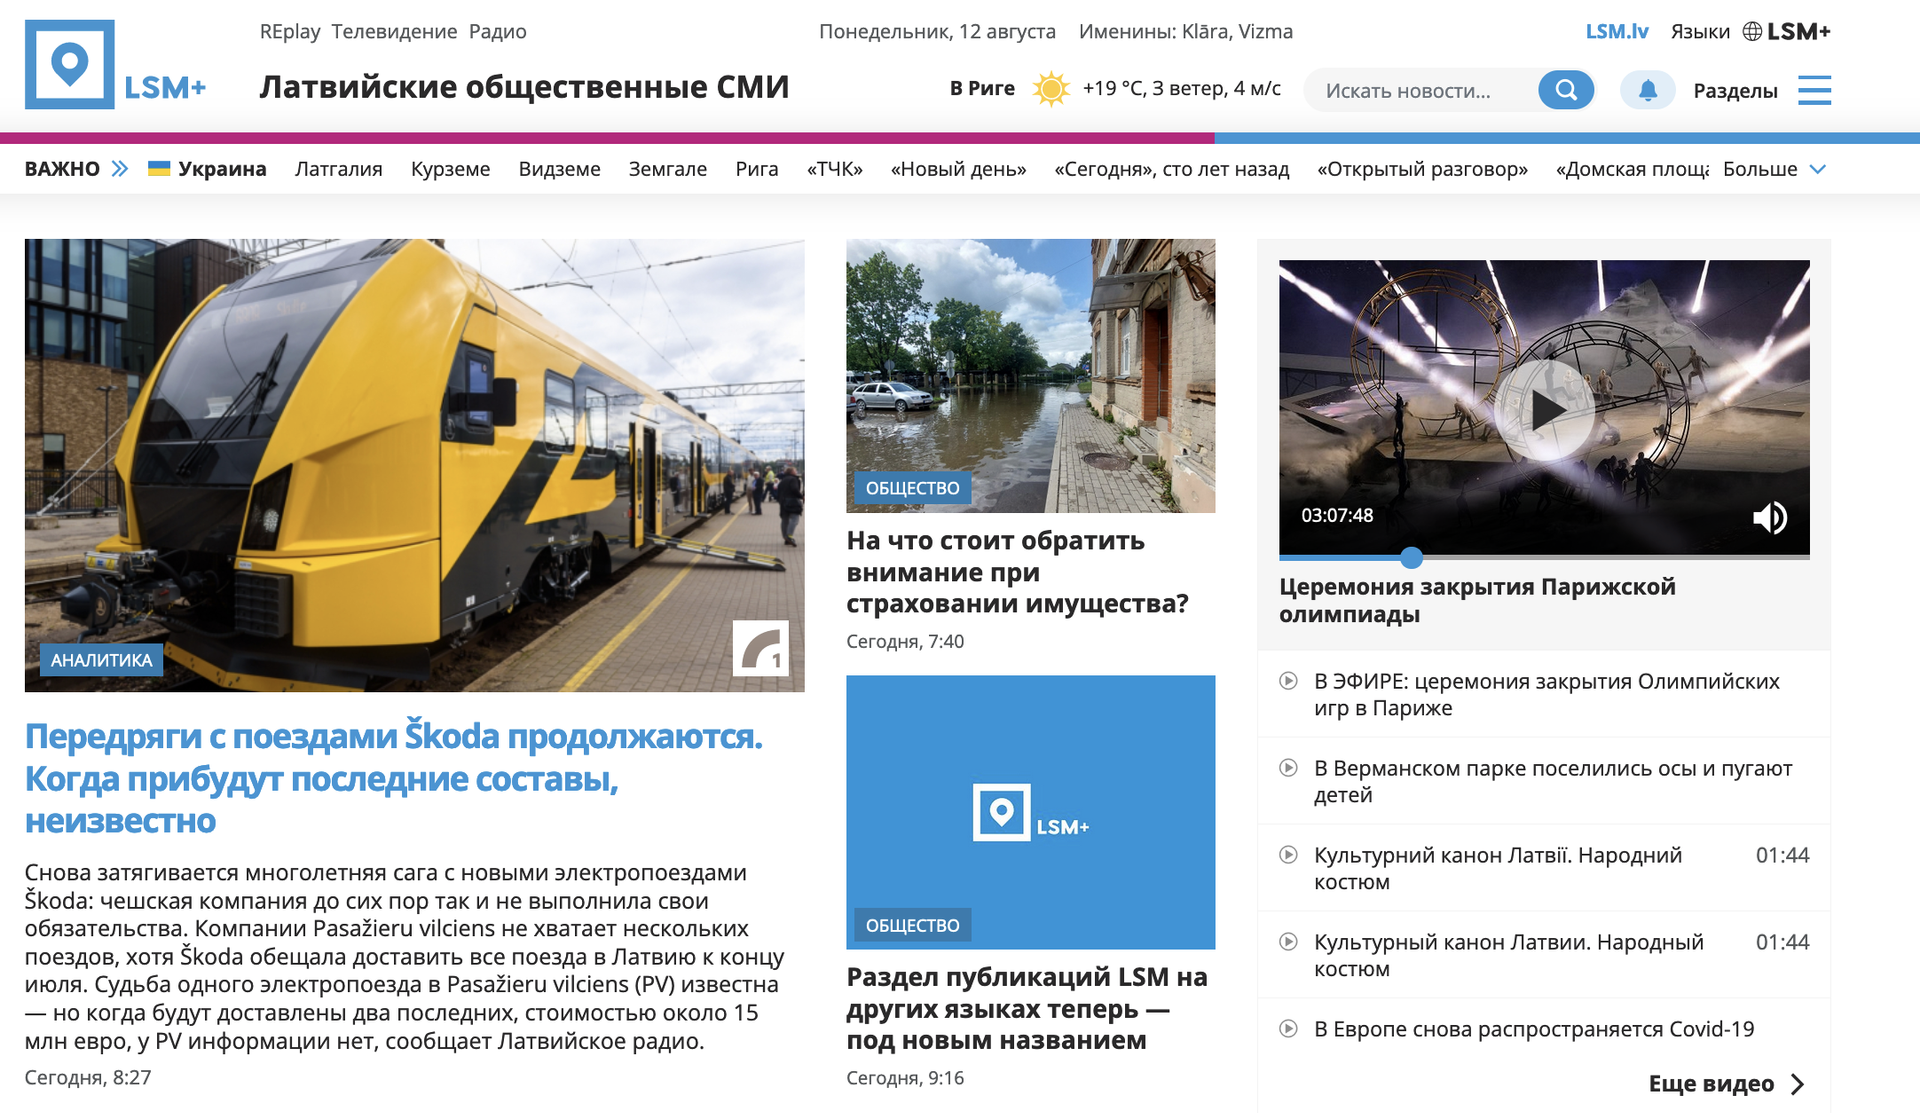Open «Новый день» program link
The height and width of the screenshot is (1113, 1920).
[x=959, y=169]
